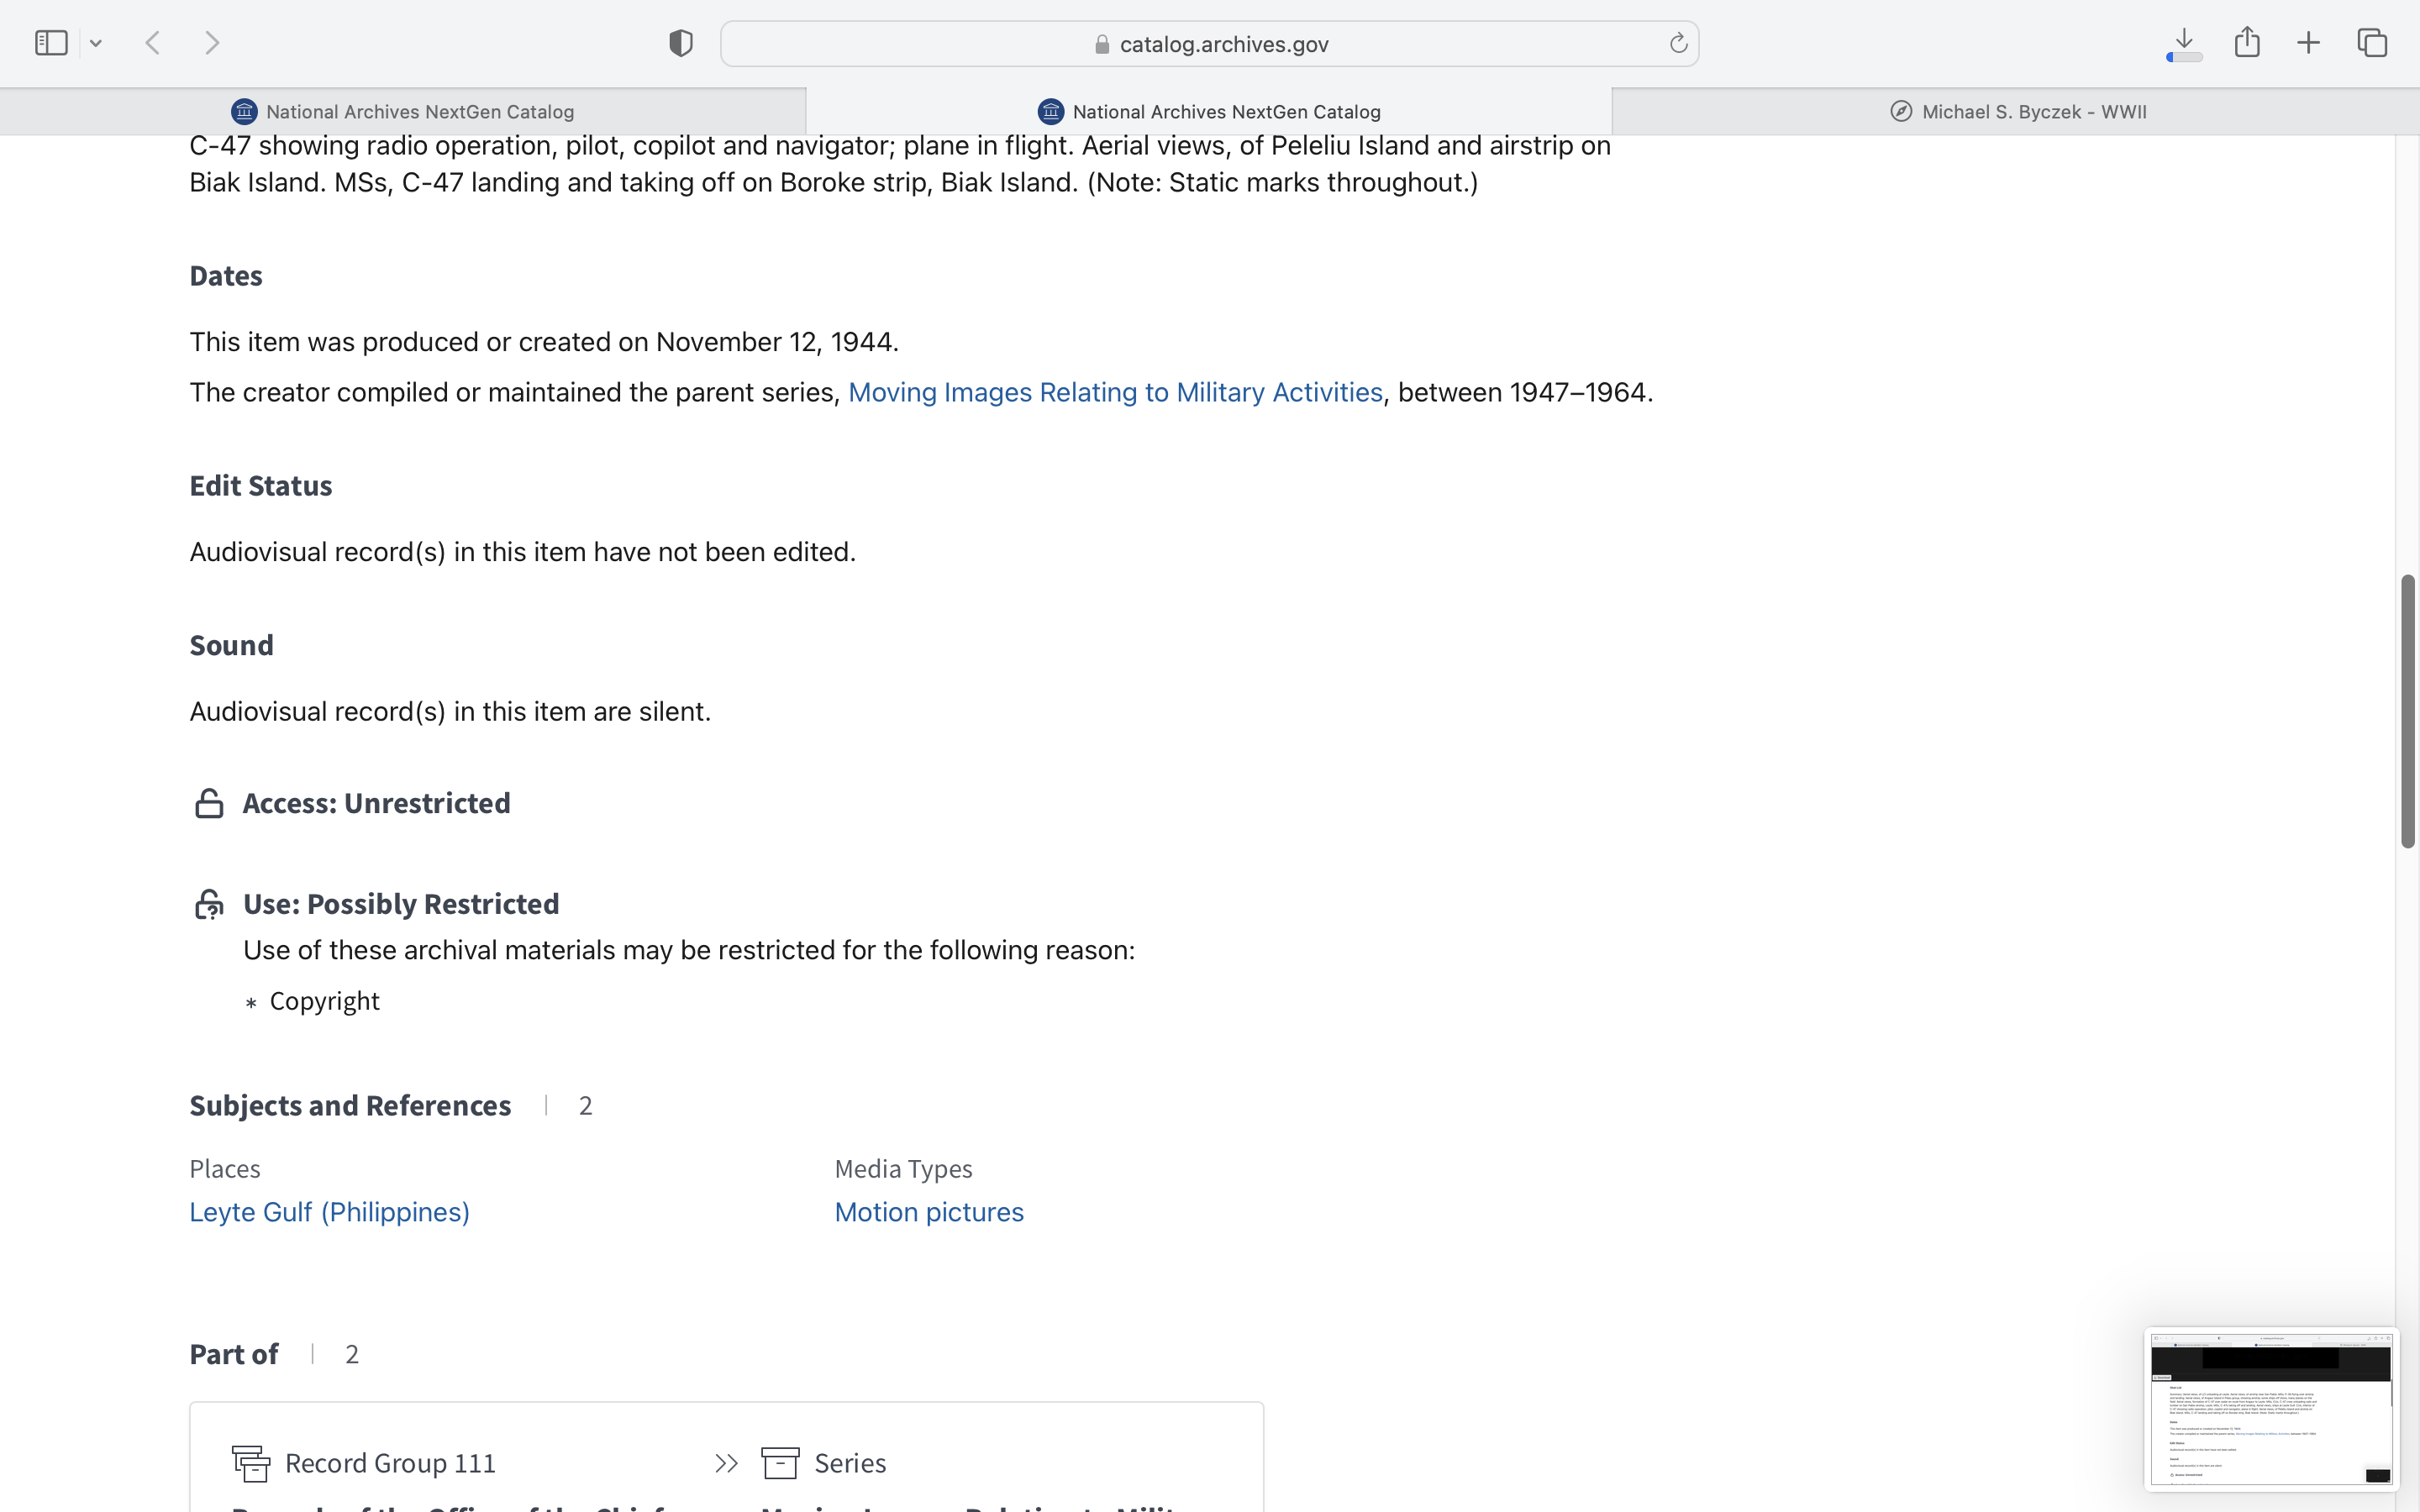Switch to the Michael S. Byczek tab

click(2016, 112)
